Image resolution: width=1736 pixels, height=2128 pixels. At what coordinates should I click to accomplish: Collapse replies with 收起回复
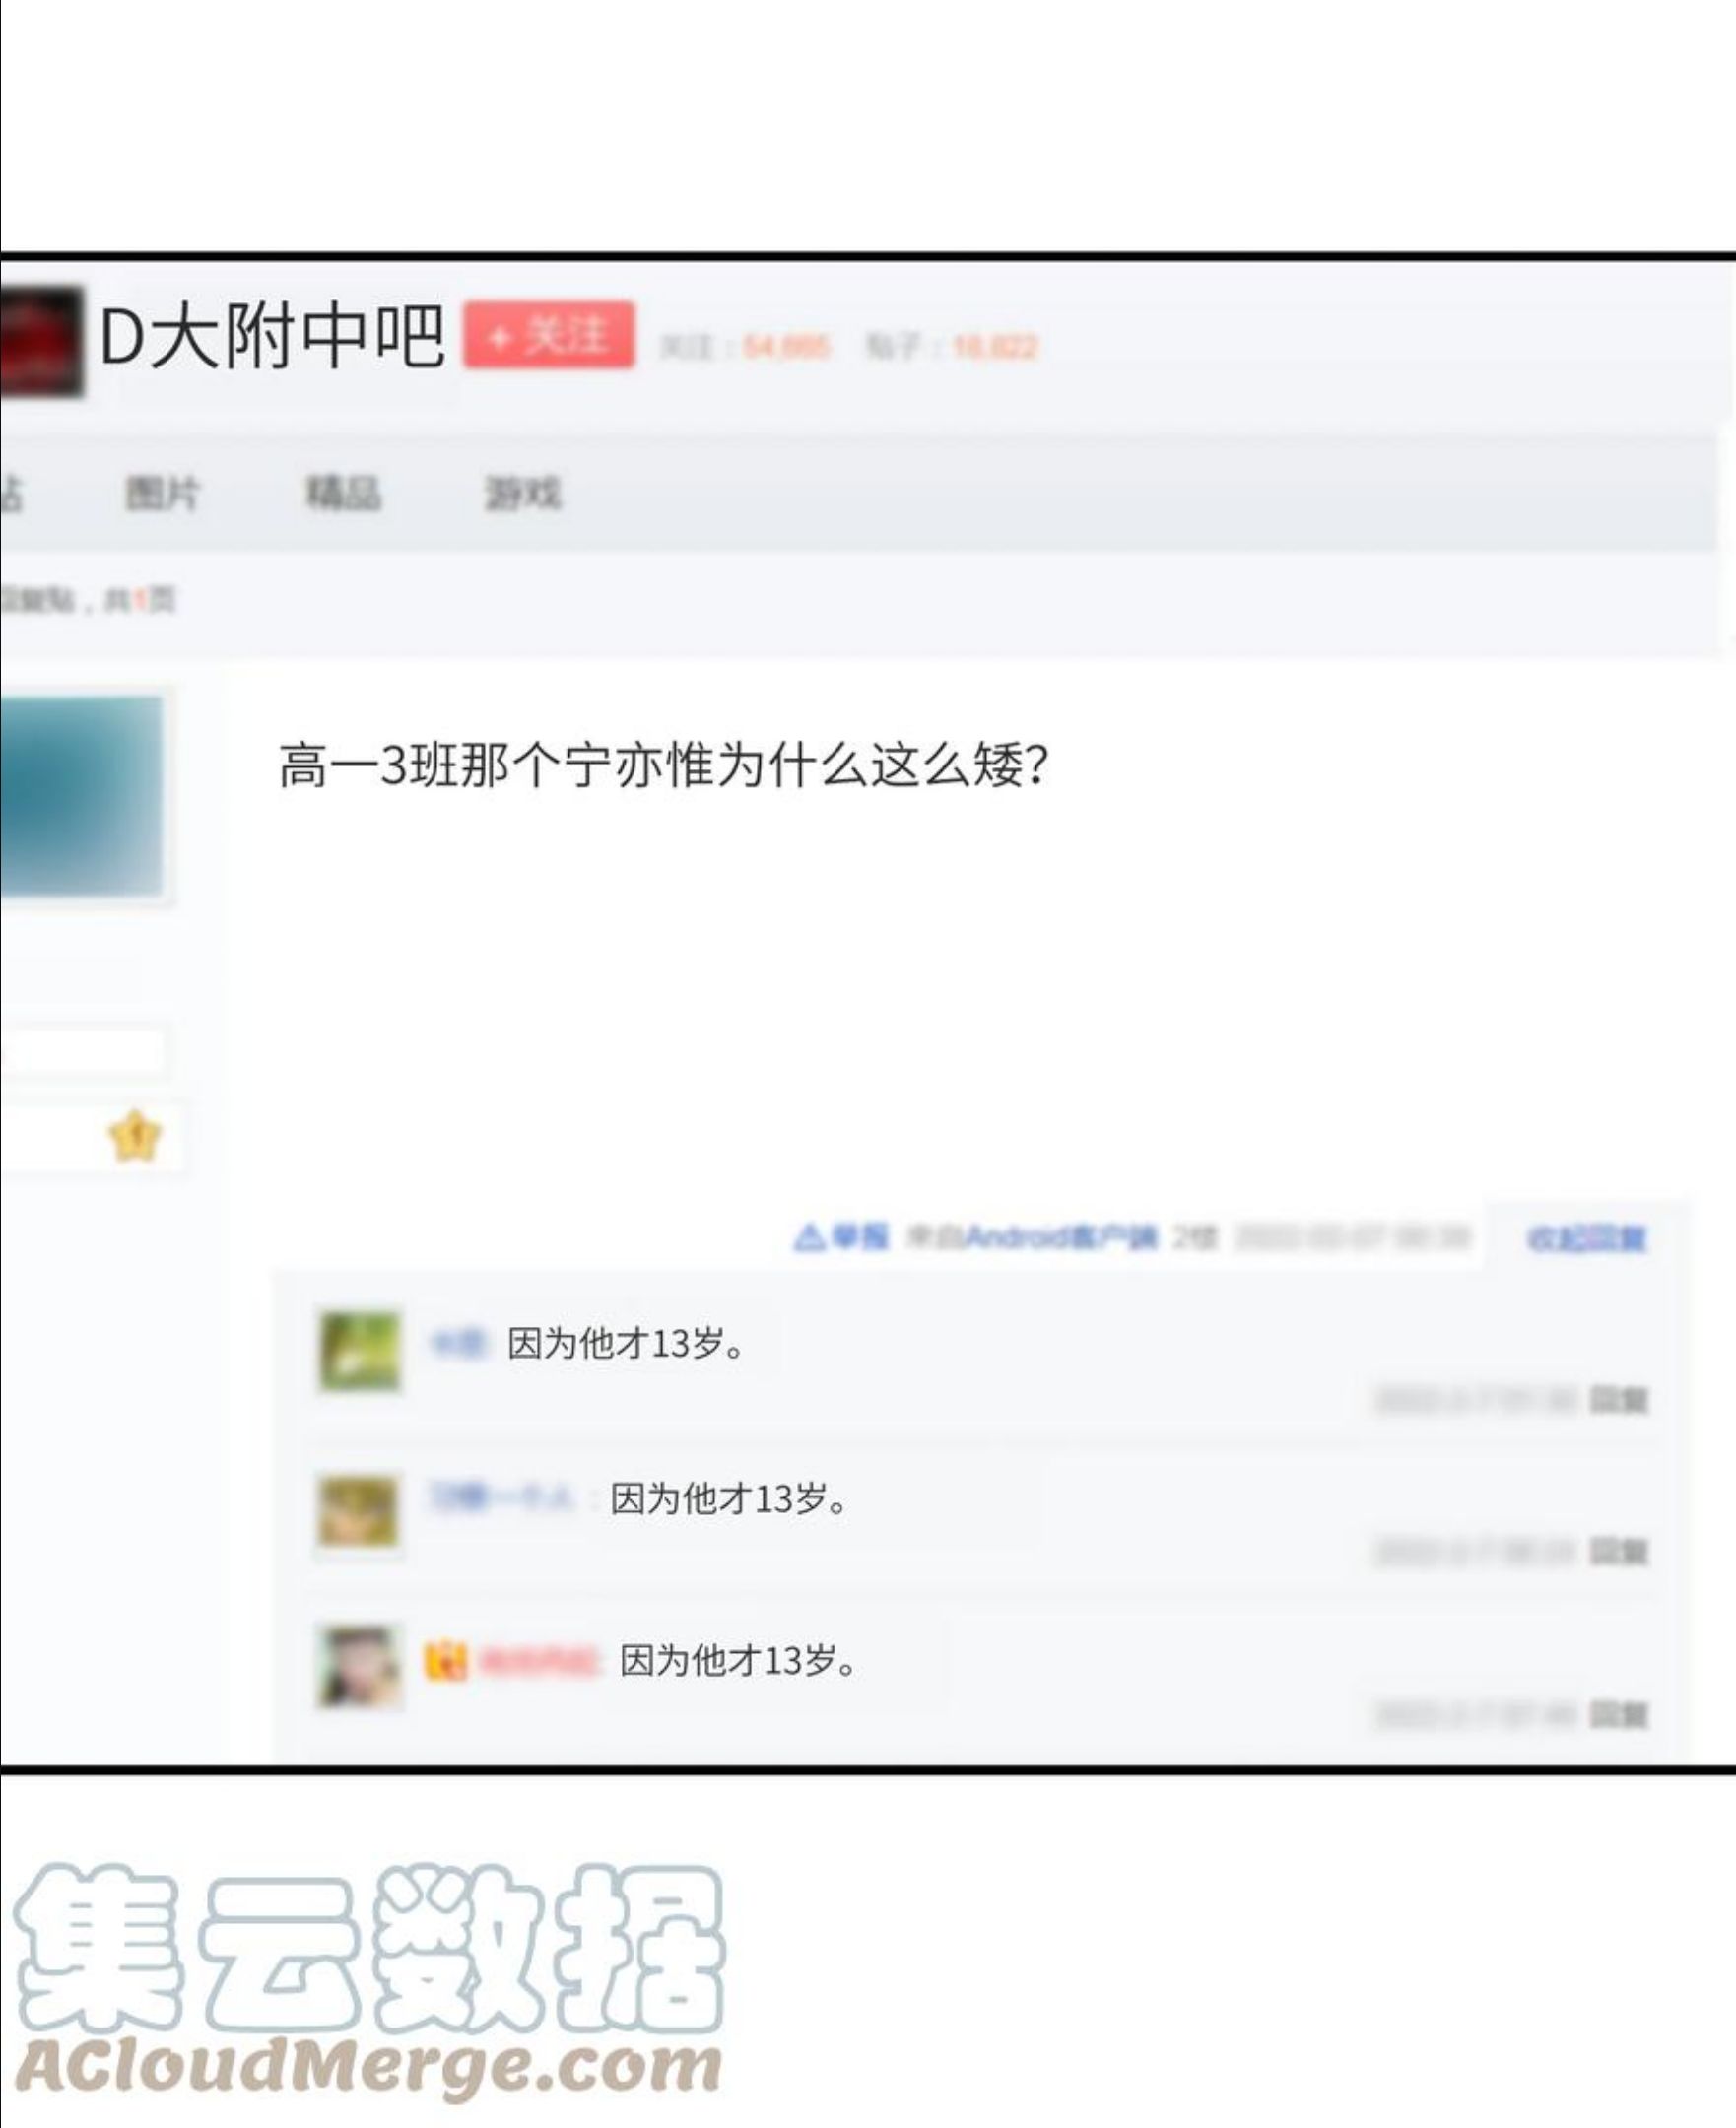pyautogui.click(x=1586, y=1239)
